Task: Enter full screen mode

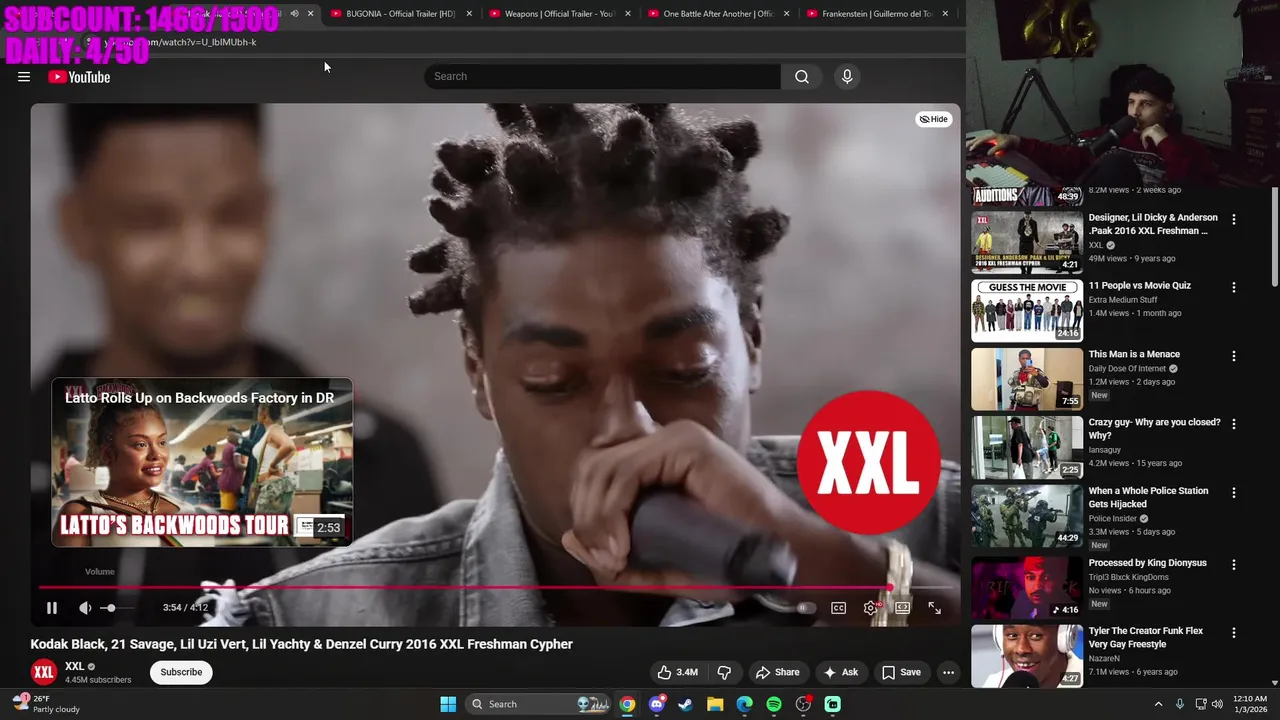Action: [x=934, y=608]
